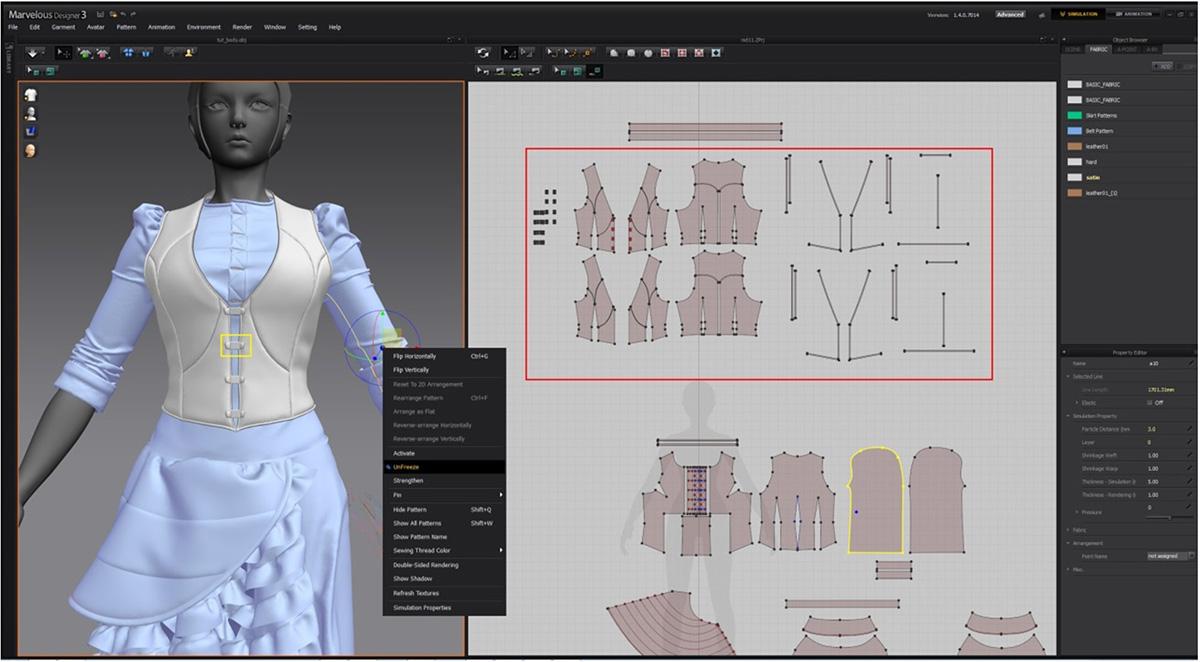Image resolution: width=1200 pixels, height=662 pixels.
Task: Switch to Simulation mode
Action: [x=1080, y=14]
